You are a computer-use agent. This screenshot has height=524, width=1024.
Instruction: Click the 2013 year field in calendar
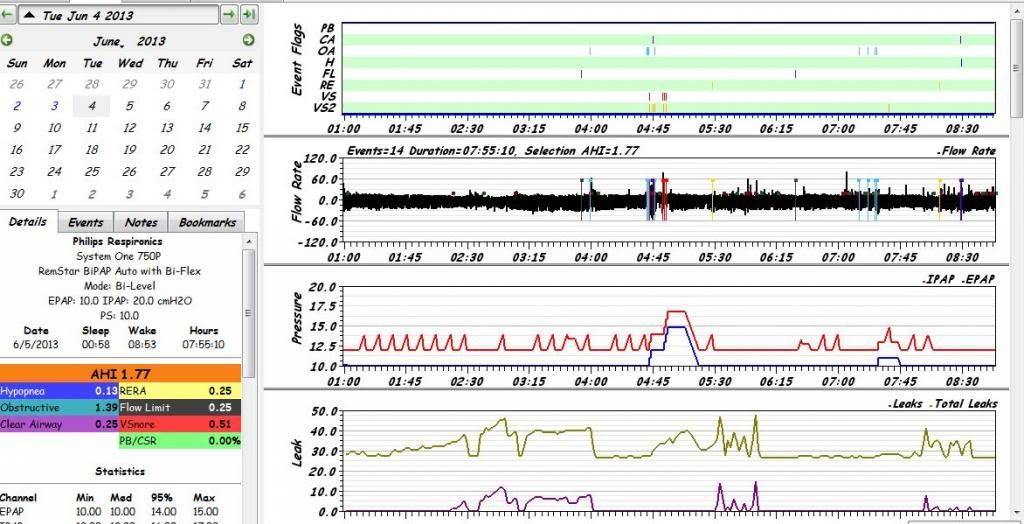point(151,41)
